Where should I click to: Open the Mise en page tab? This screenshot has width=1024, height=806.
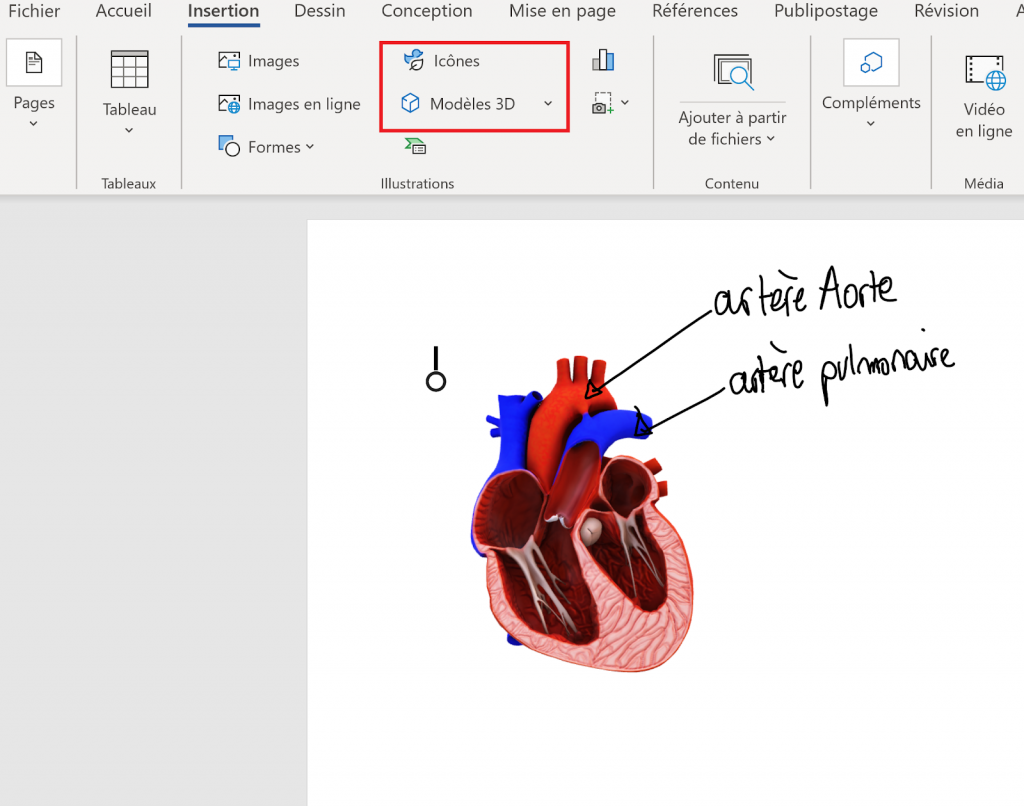coord(562,11)
